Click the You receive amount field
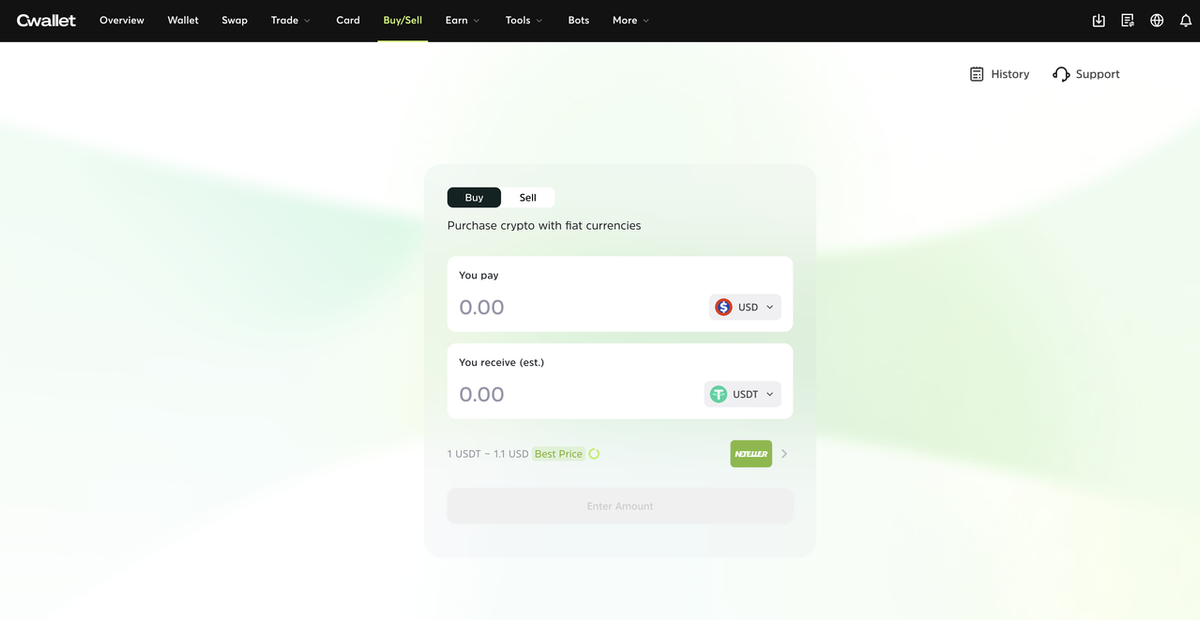This screenshot has height=620, width=1200. pyautogui.click(x=576, y=394)
